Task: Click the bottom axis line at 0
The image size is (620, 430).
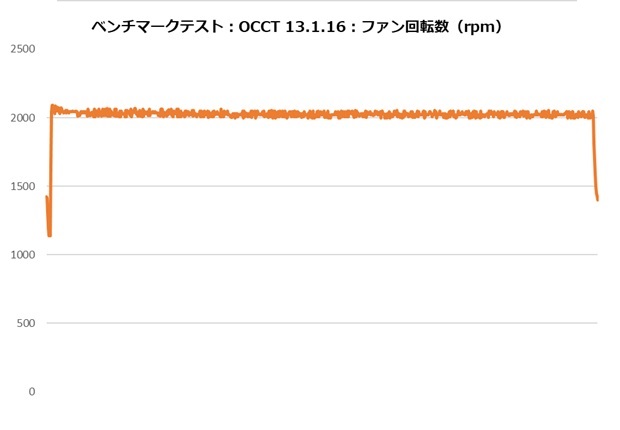Action: pyautogui.click(x=320, y=391)
